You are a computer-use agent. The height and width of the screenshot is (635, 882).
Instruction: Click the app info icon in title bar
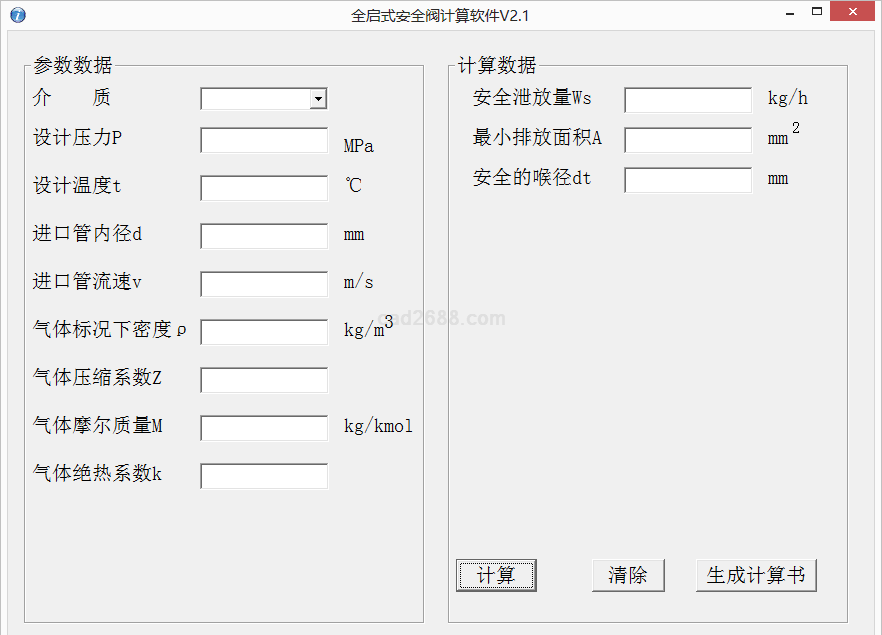[x=17, y=15]
